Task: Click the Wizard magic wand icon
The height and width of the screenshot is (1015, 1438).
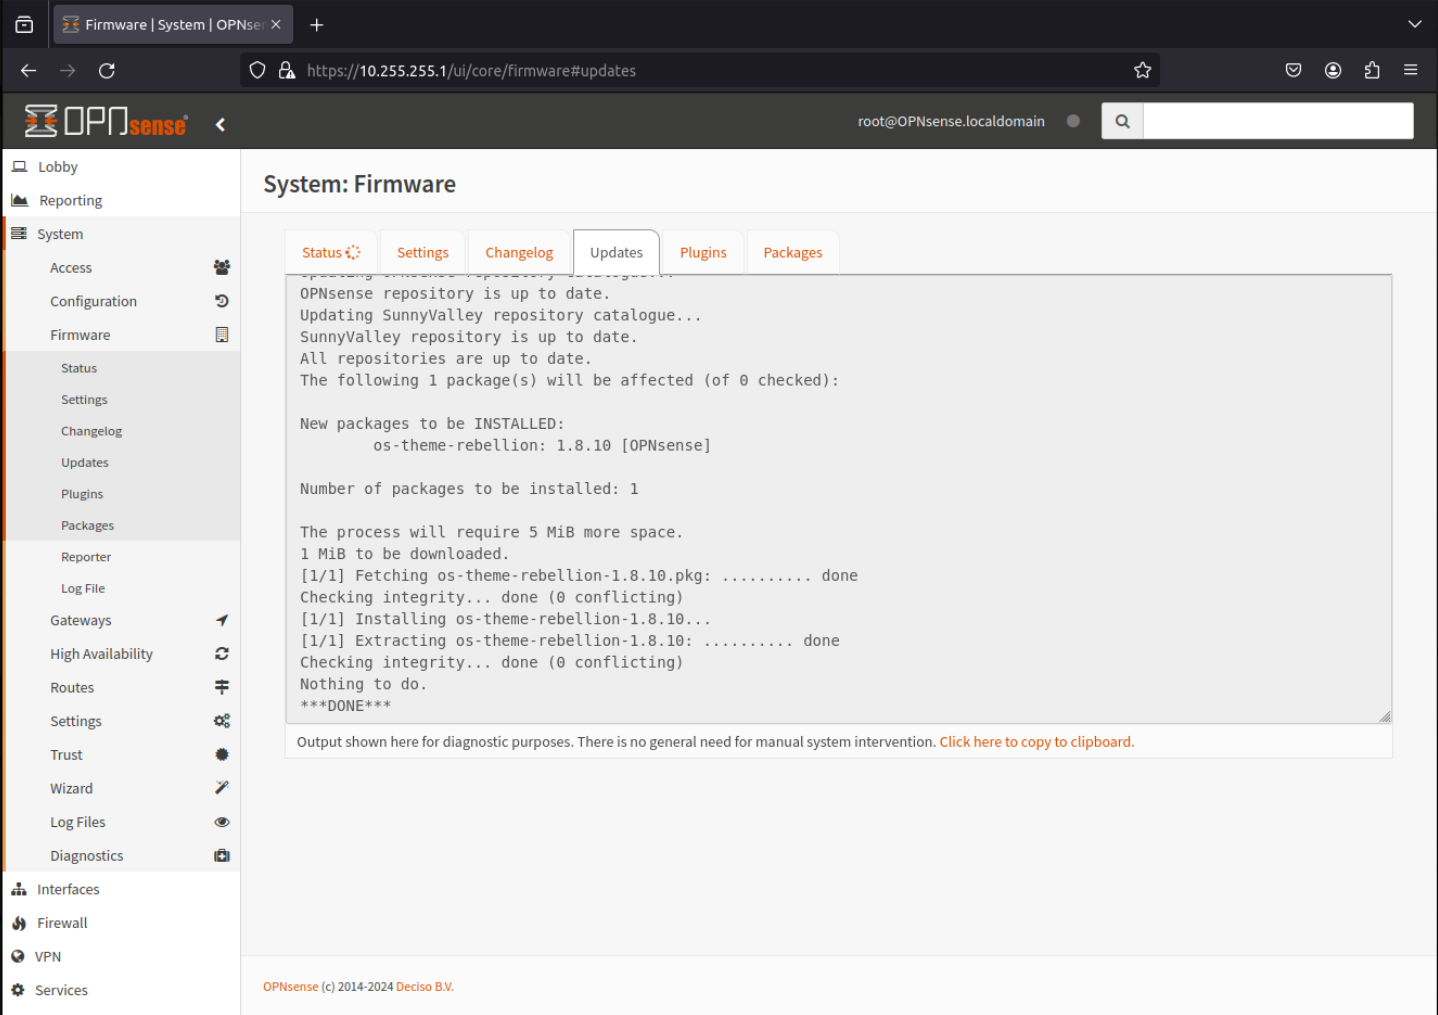Action: coord(222,788)
